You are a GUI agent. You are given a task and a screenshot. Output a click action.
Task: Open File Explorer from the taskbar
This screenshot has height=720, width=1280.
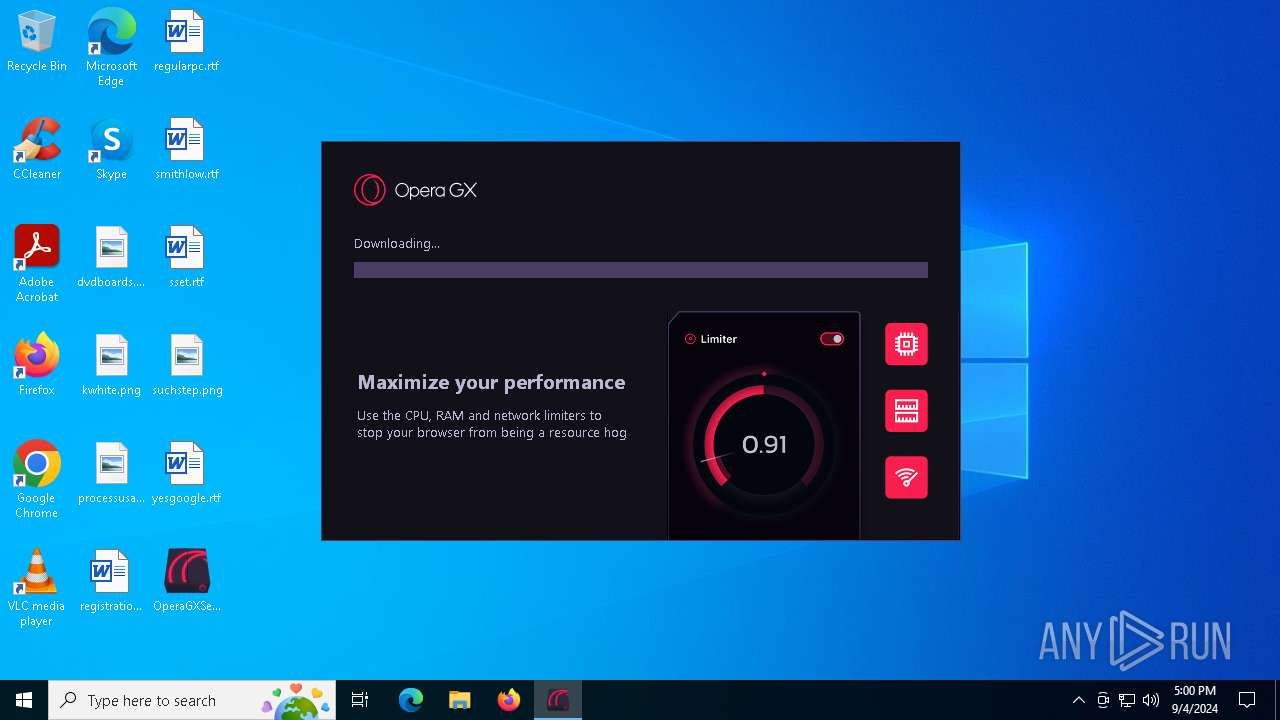click(x=460, y=700)
